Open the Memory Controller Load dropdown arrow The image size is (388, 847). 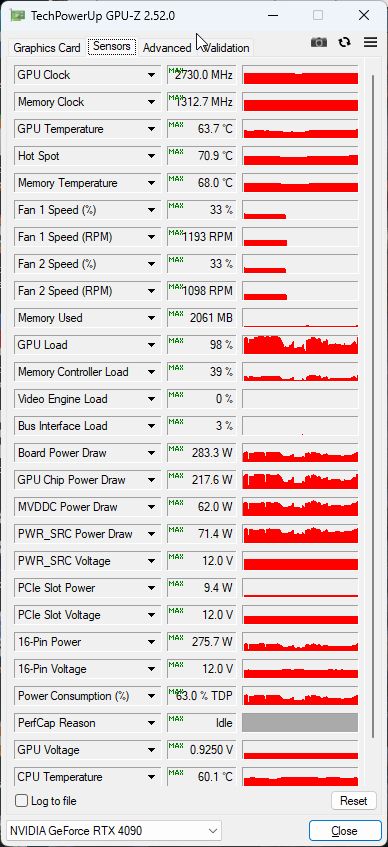(x=151, y=372)
